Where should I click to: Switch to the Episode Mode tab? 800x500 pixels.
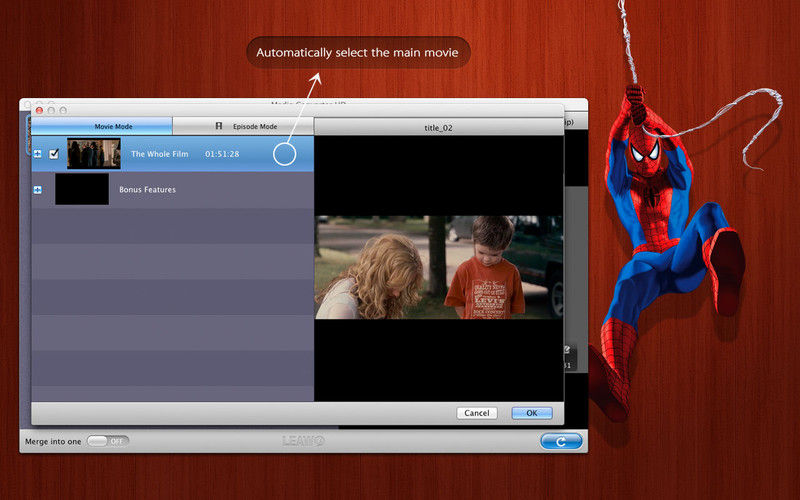243,126
